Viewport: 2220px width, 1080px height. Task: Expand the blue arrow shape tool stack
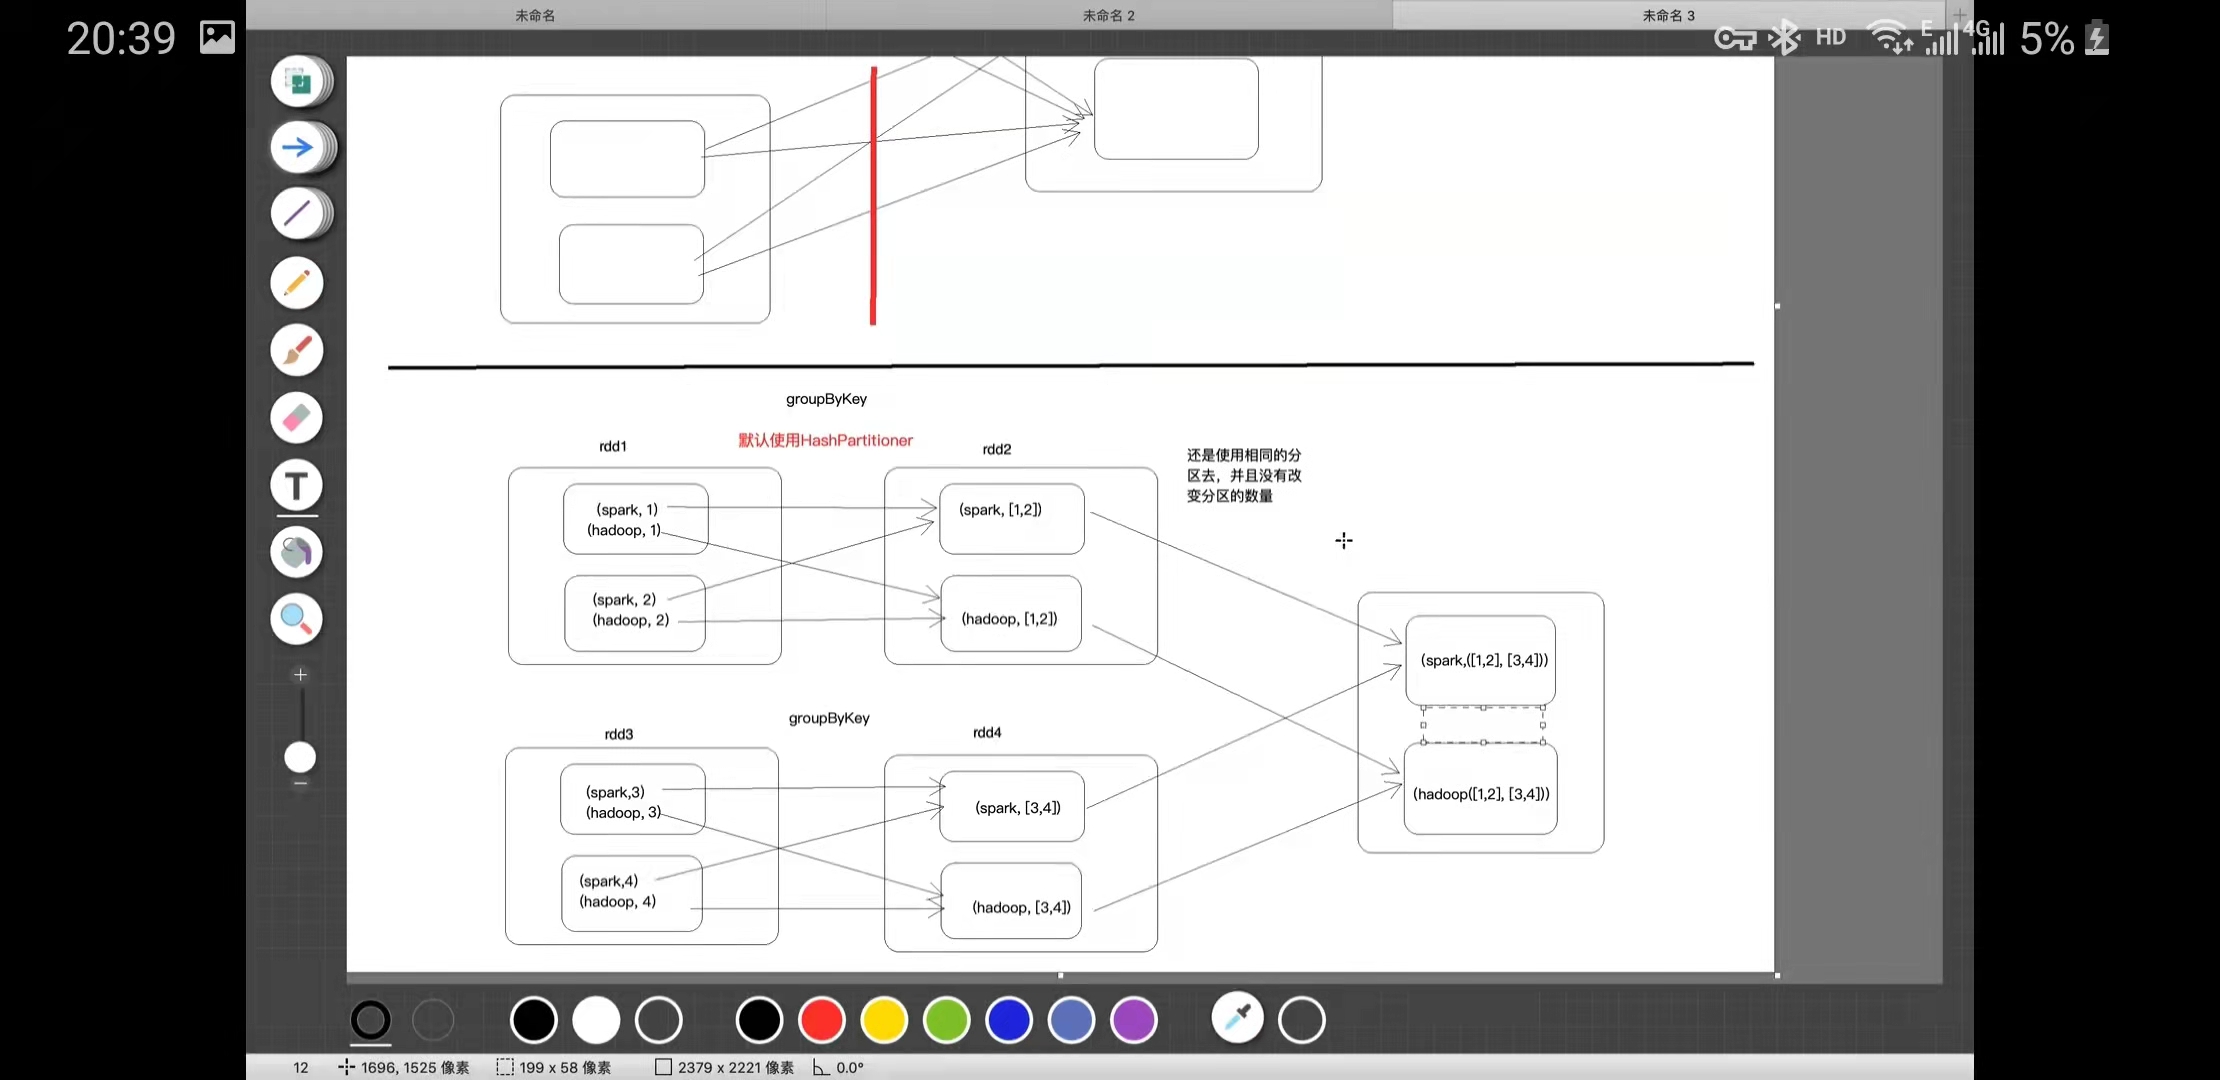[300, 148]
